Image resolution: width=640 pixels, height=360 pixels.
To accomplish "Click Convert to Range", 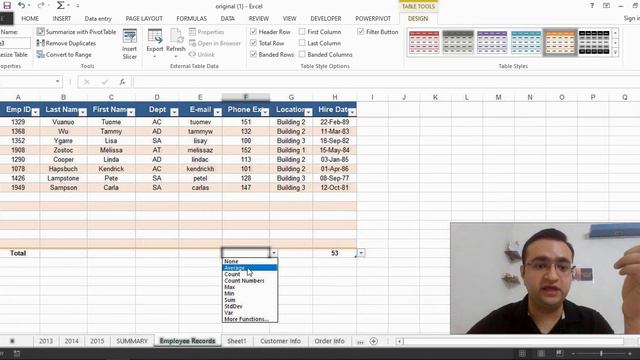I will tap(64, 55).
